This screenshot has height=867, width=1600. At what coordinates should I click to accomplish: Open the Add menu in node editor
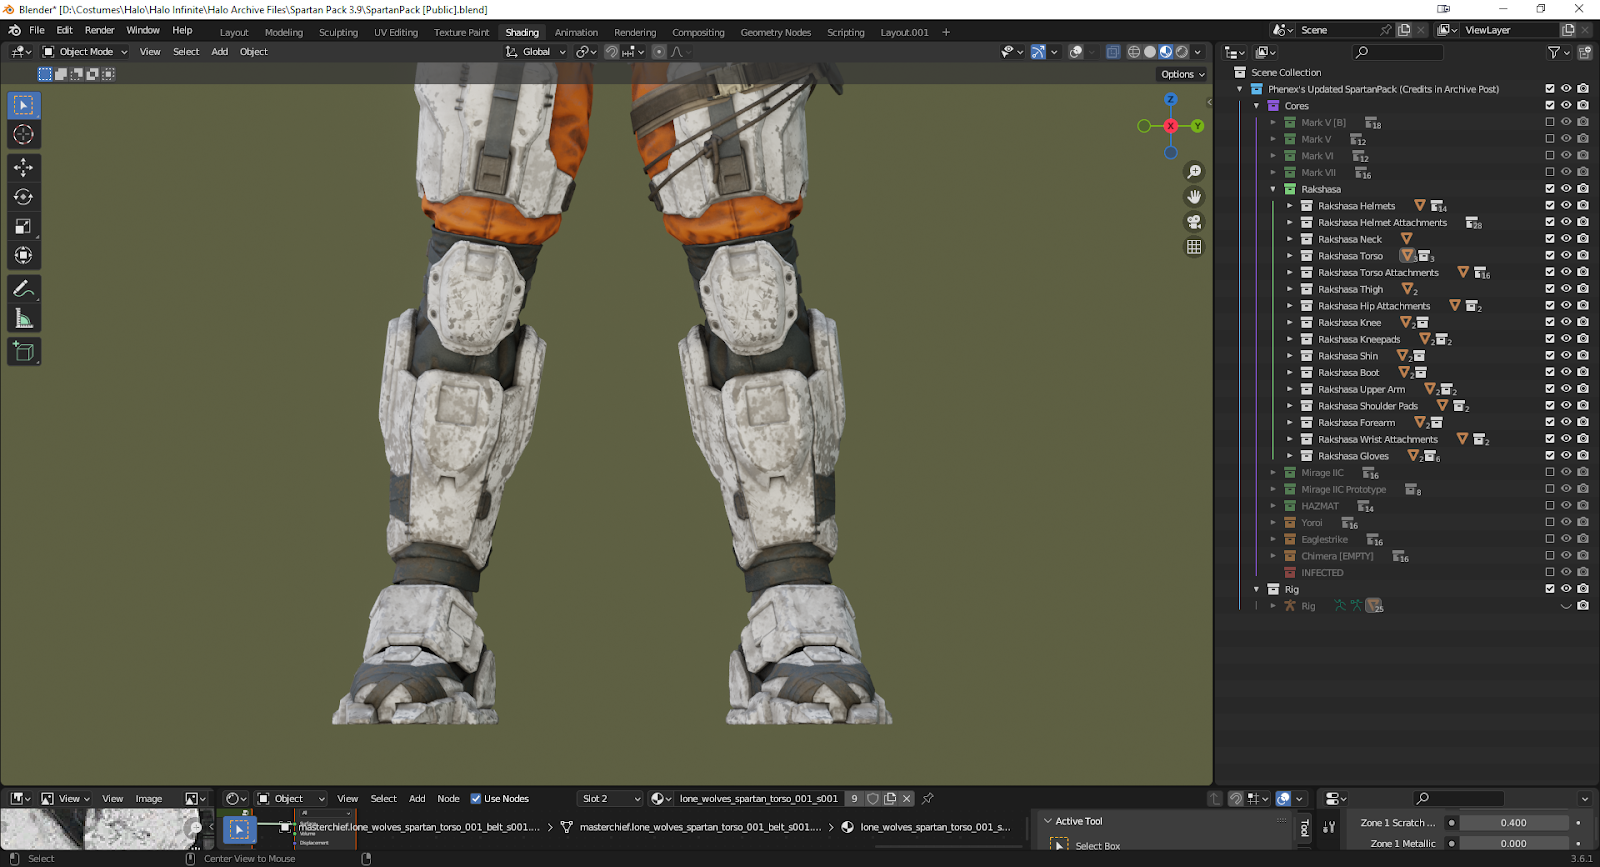pos(417,799)
